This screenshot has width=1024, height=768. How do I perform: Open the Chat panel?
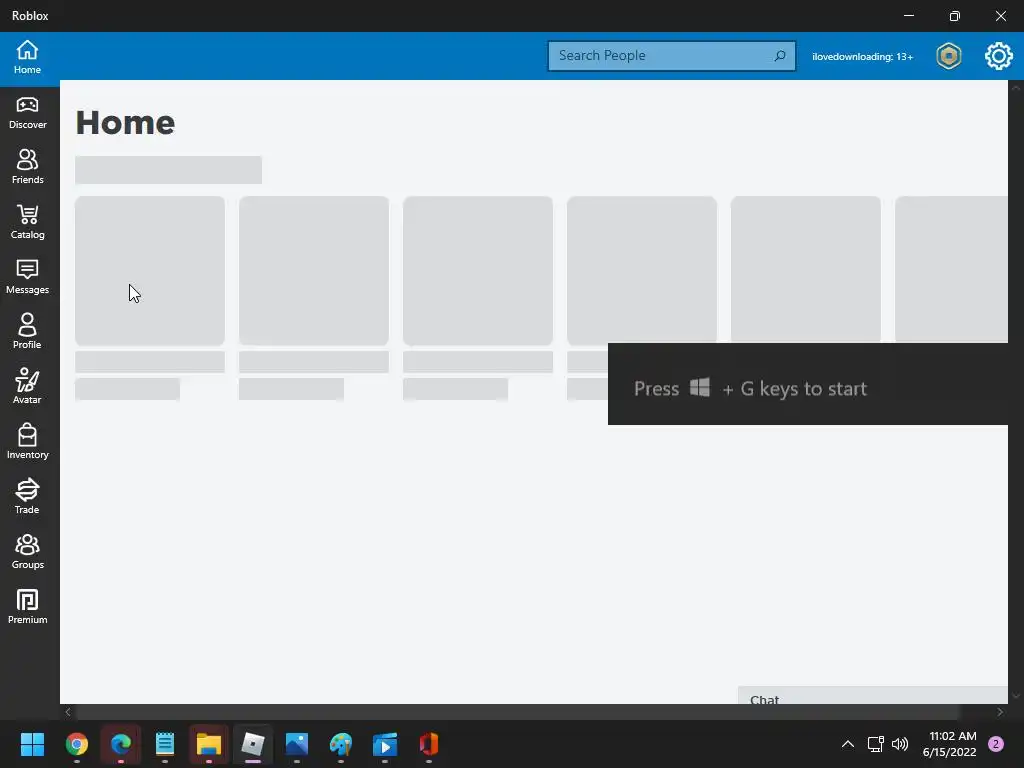pos(872,696)
